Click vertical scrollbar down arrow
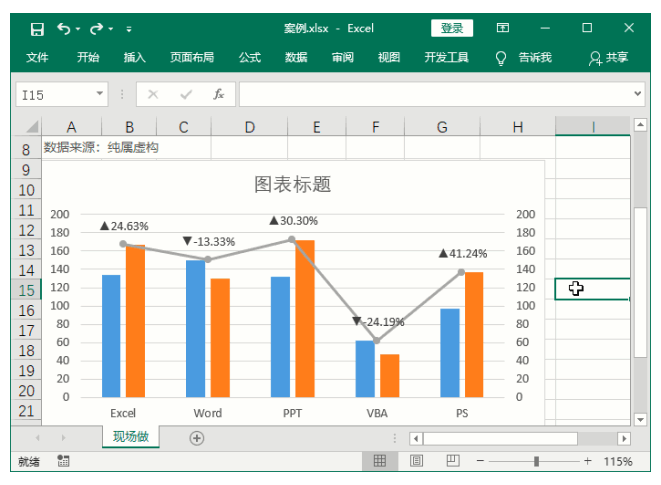The height and width of the screenshot is (485, 661). (x=640, y=419)
